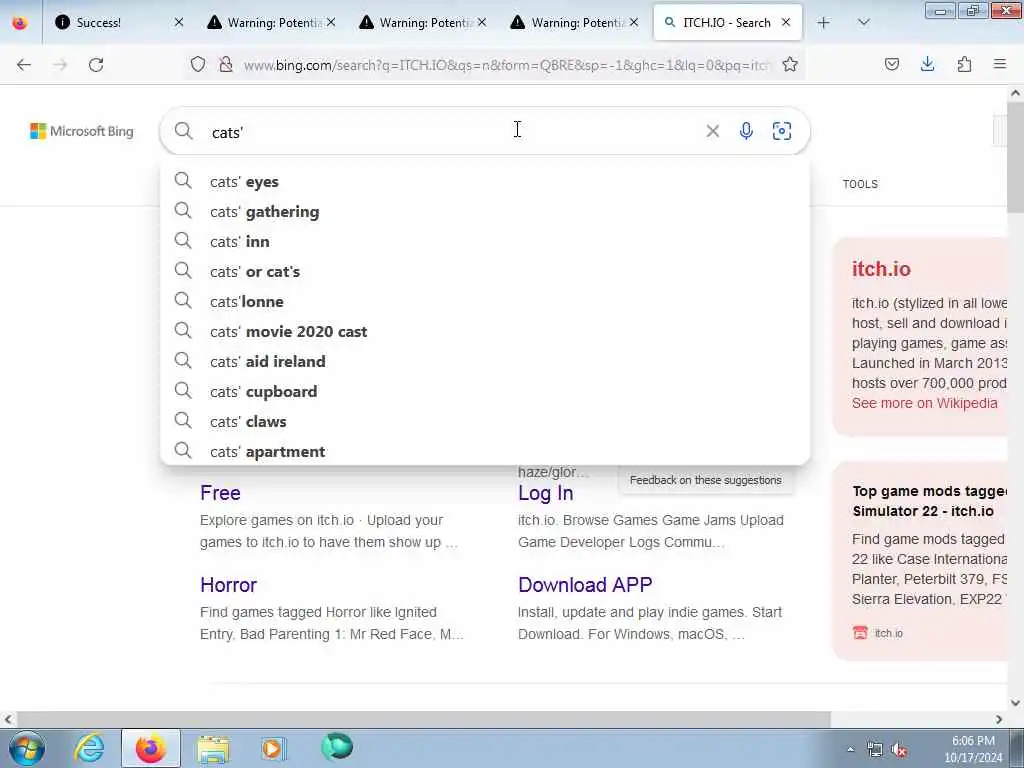
Task: Click the search magnifier in search box
Action: click(184, 131)
